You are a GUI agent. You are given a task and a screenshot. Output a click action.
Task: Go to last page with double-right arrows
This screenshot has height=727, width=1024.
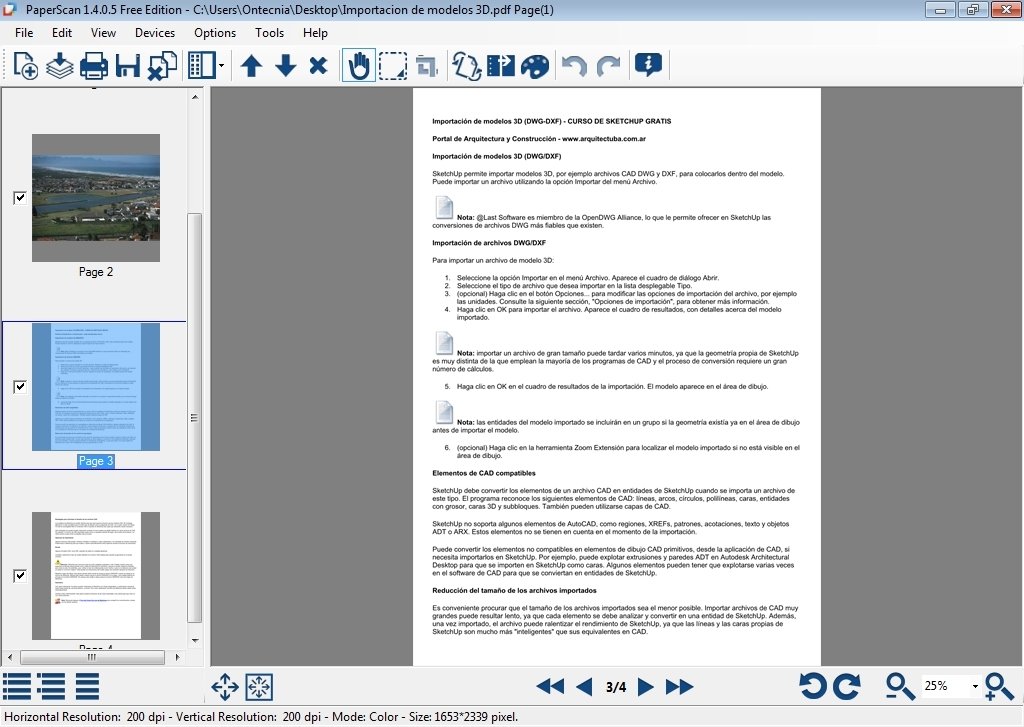click(x=679, y=687)
